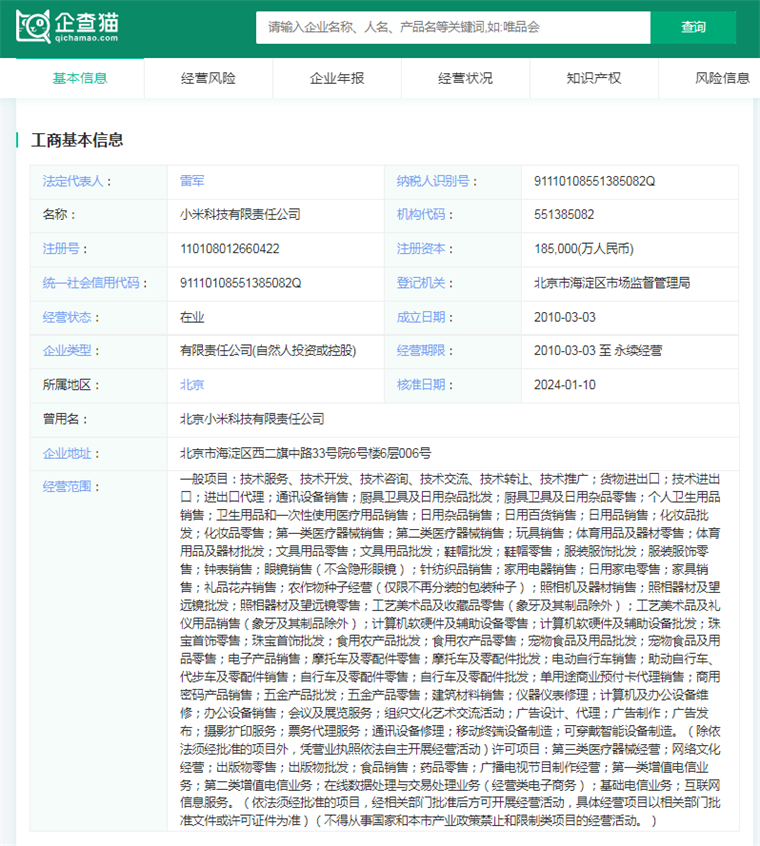
Task: Switch to the 经营风险 tab
Action: [x=208, y=78]
